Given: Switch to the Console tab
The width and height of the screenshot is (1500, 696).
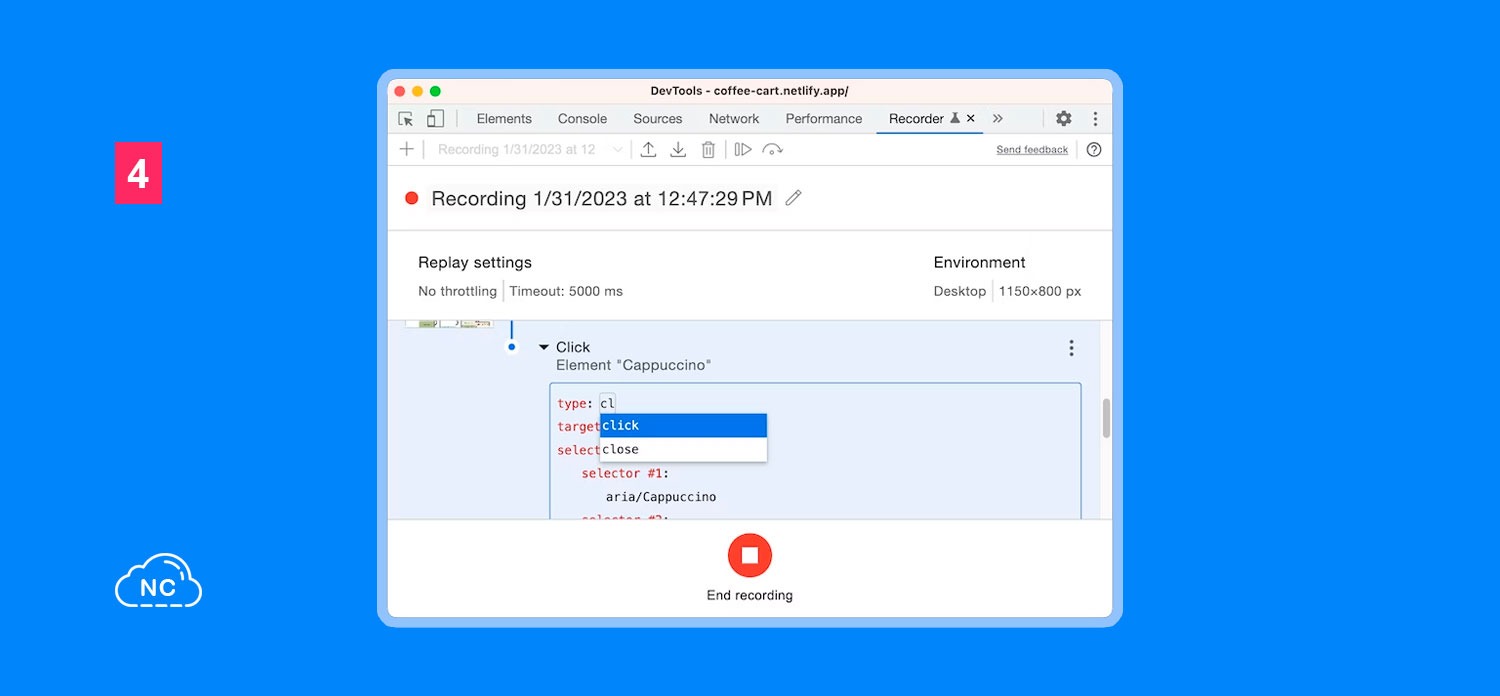Looking at the screenshot, I should [x=582, y=118].
